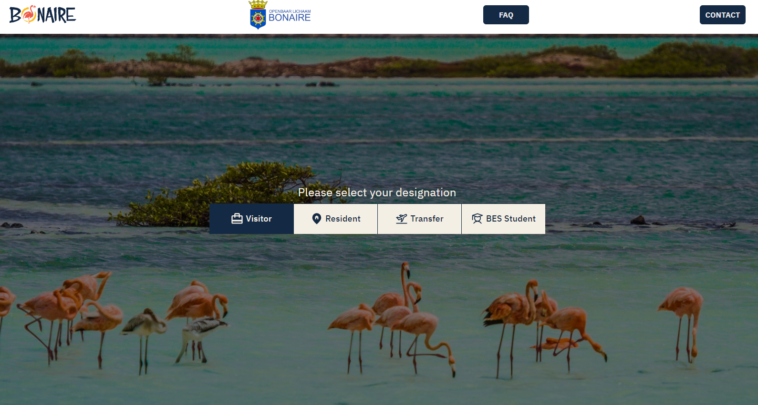
Task: Click the crown atop the crest emblem
Action: click(x=258, y=4)
